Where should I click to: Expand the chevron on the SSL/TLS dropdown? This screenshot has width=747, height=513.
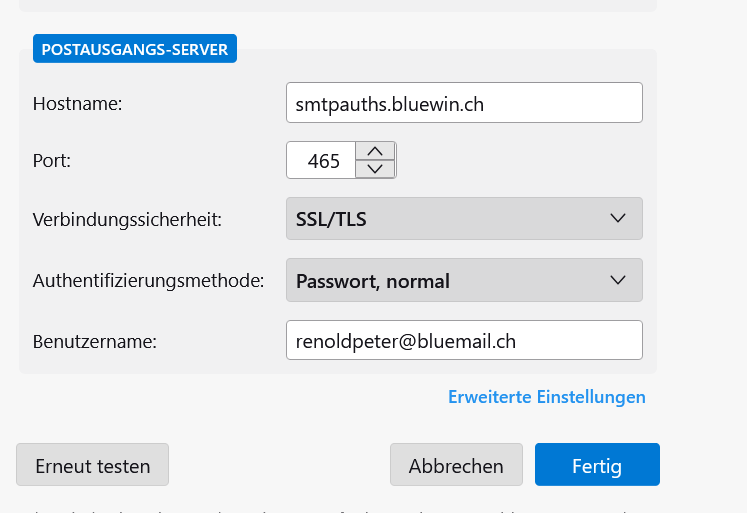pos(618,218)
